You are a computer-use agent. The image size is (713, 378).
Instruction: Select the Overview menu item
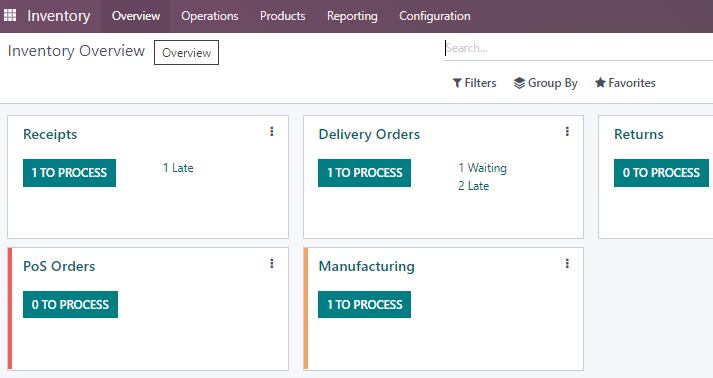[x=136, y=16]
